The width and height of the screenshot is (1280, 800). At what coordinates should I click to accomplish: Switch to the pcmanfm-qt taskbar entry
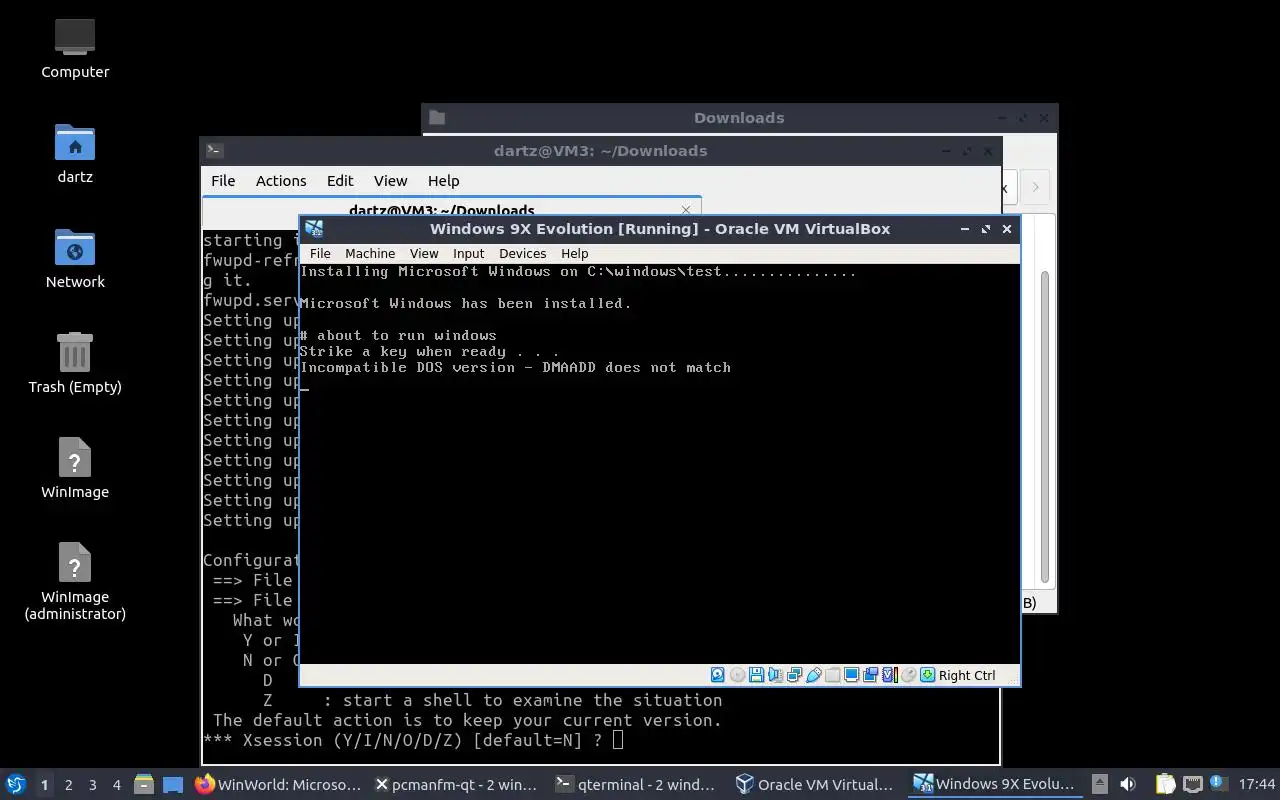[457, 785]
